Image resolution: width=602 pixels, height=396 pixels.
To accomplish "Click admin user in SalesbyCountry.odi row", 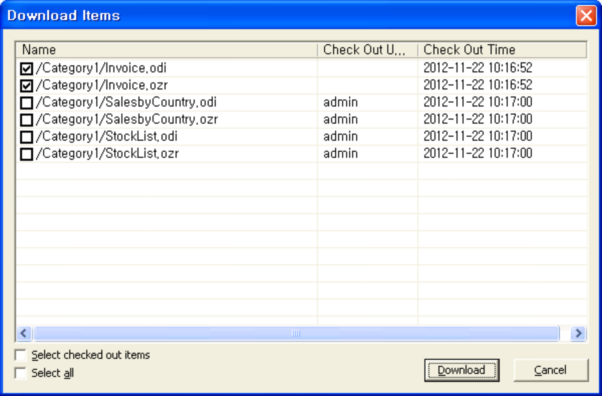I will click(341, 102).
